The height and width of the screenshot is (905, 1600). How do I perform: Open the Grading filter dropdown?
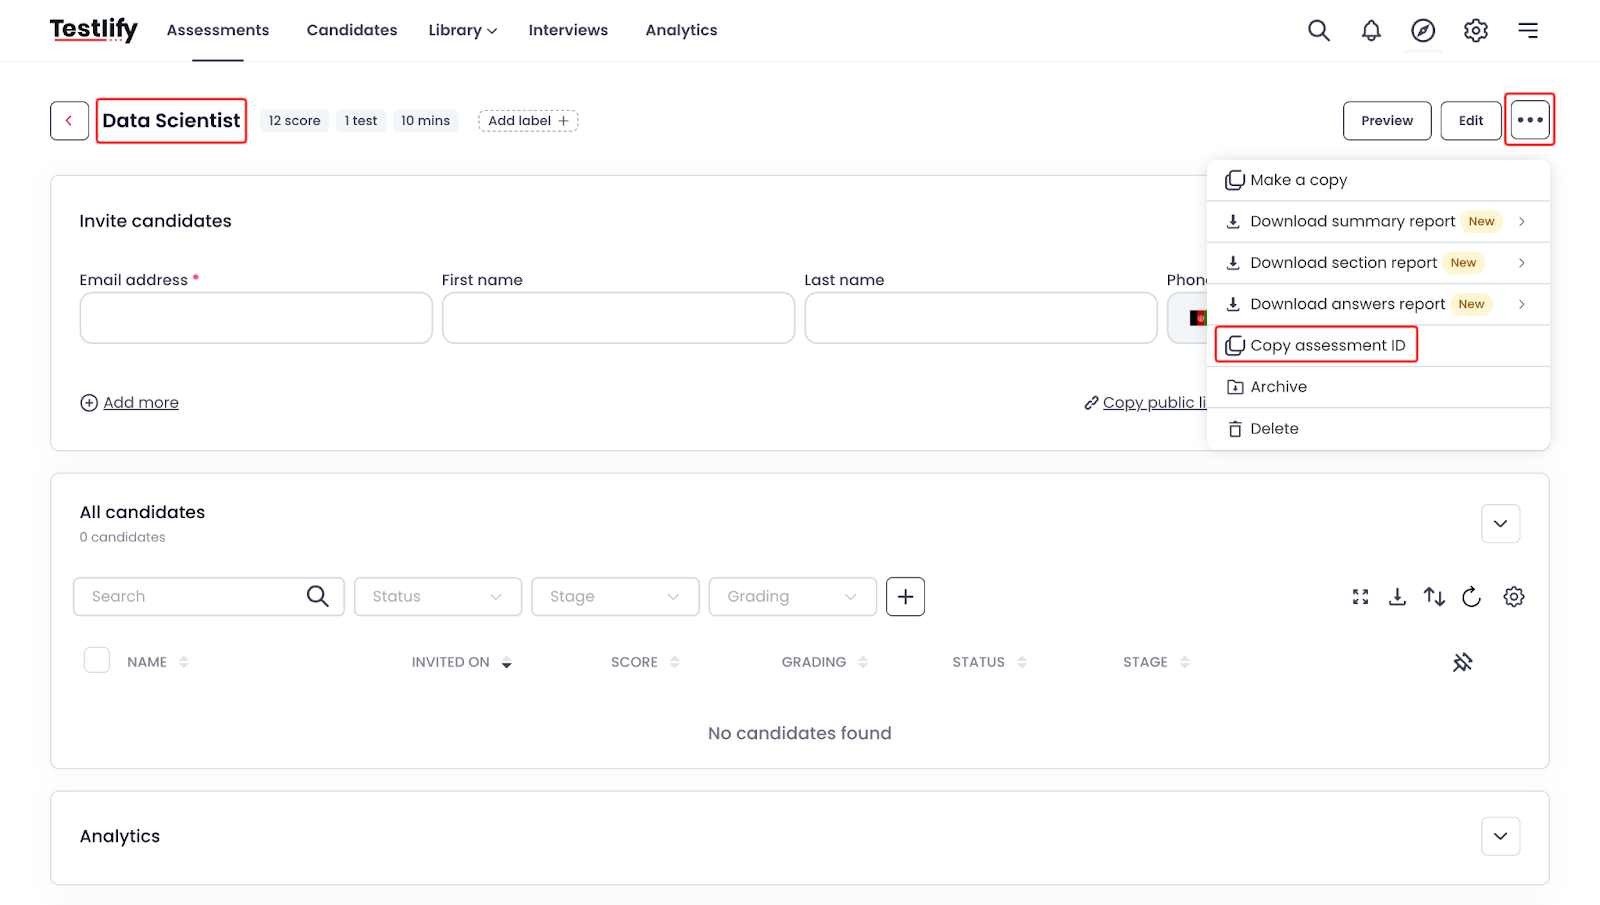[x=793, y=597]
